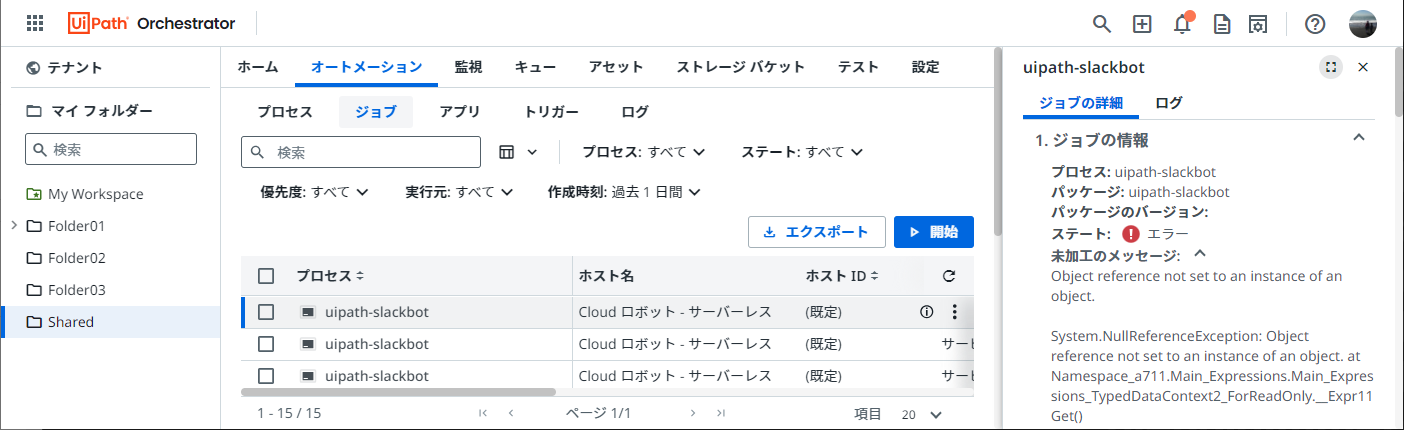Switch to テスト tab
Viewport: 1404px width, 430px height.
[858, 67]
